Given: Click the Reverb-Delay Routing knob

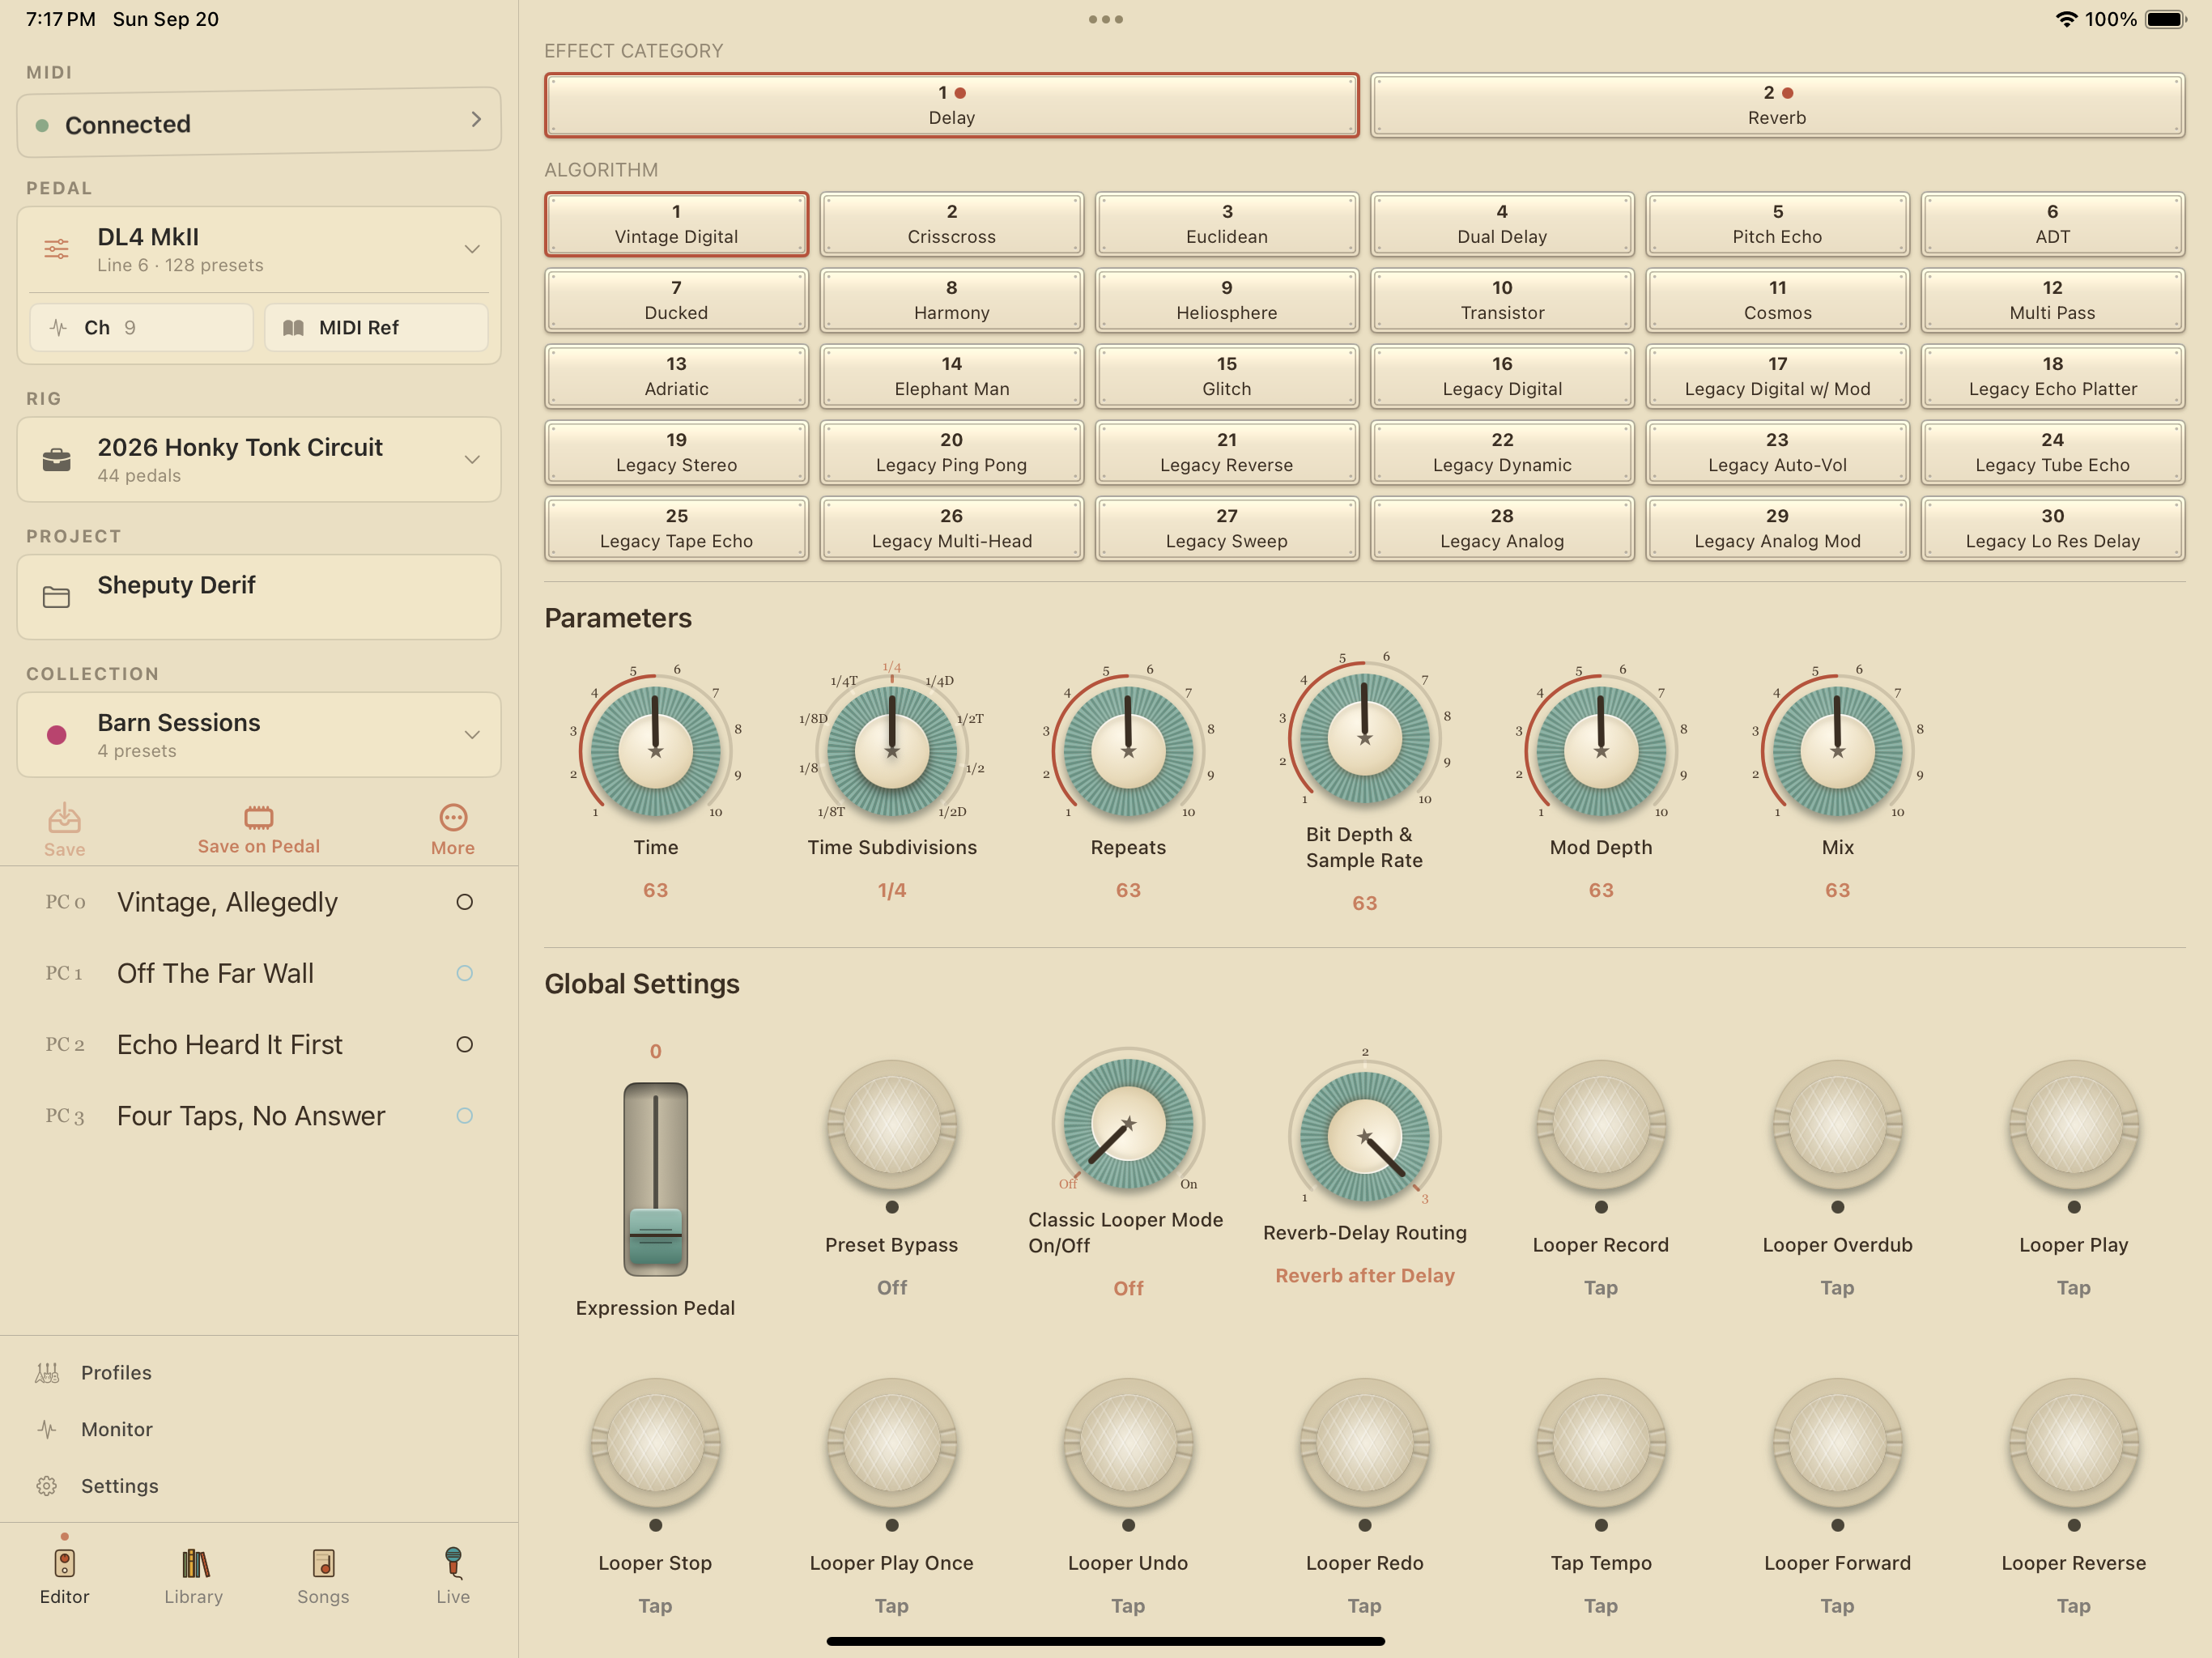Looking at the screenshot, I should click(x=1365, y=1136).
